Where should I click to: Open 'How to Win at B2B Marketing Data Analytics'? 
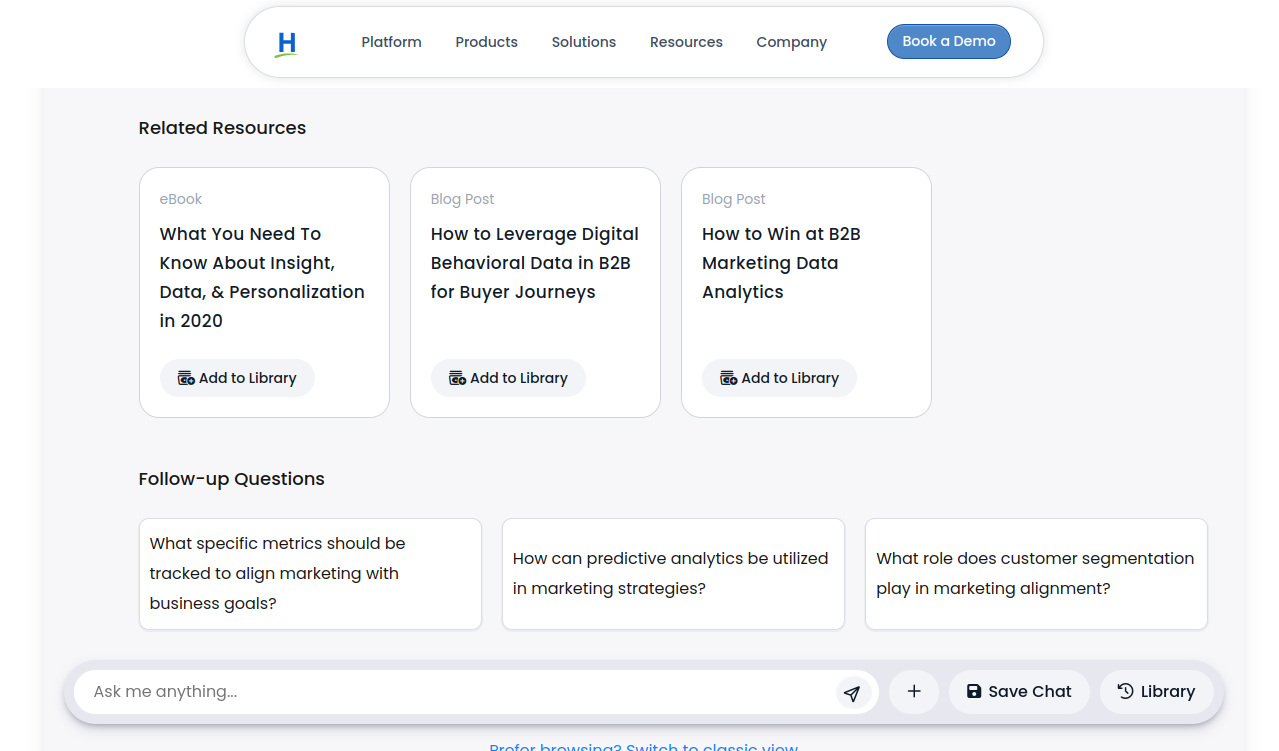click(x=781, y=263)
